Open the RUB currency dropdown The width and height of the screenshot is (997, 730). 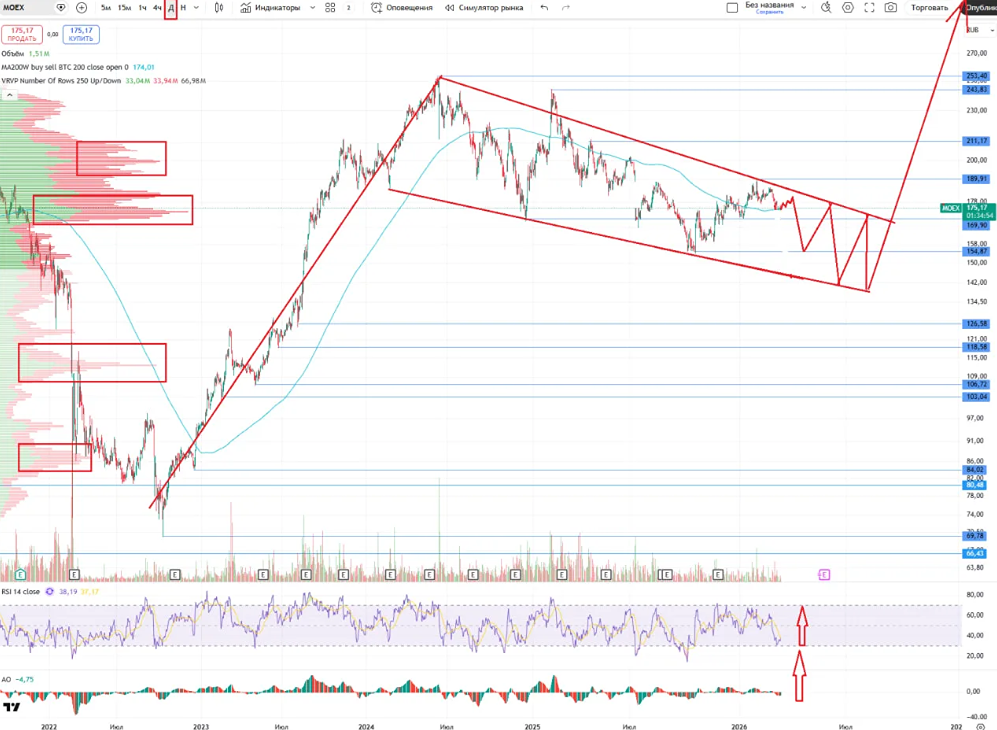(980, 30)
